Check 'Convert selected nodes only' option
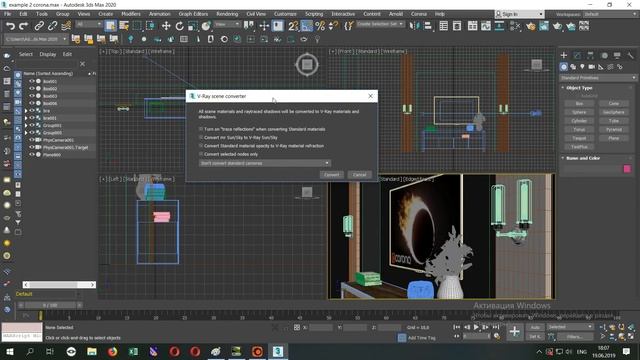Screen dimensions: 640x360 pos(201,154)
